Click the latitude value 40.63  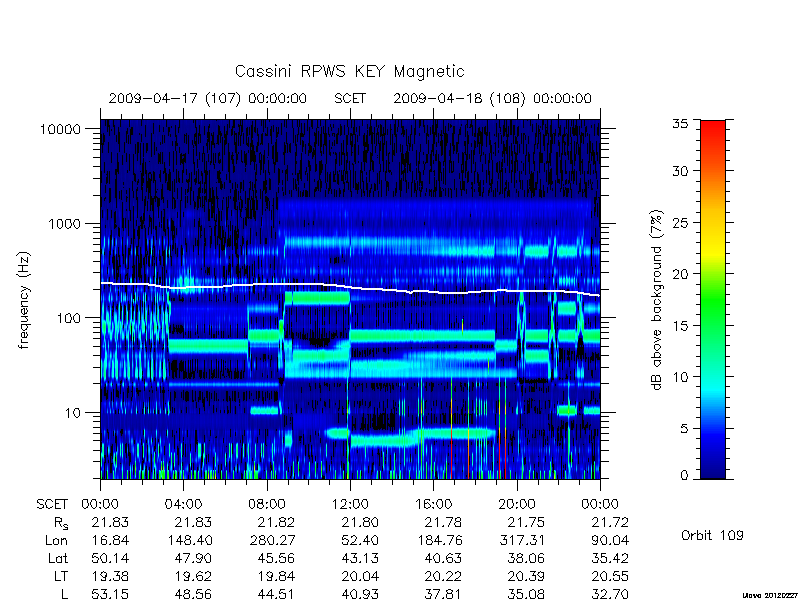(443, 559)
